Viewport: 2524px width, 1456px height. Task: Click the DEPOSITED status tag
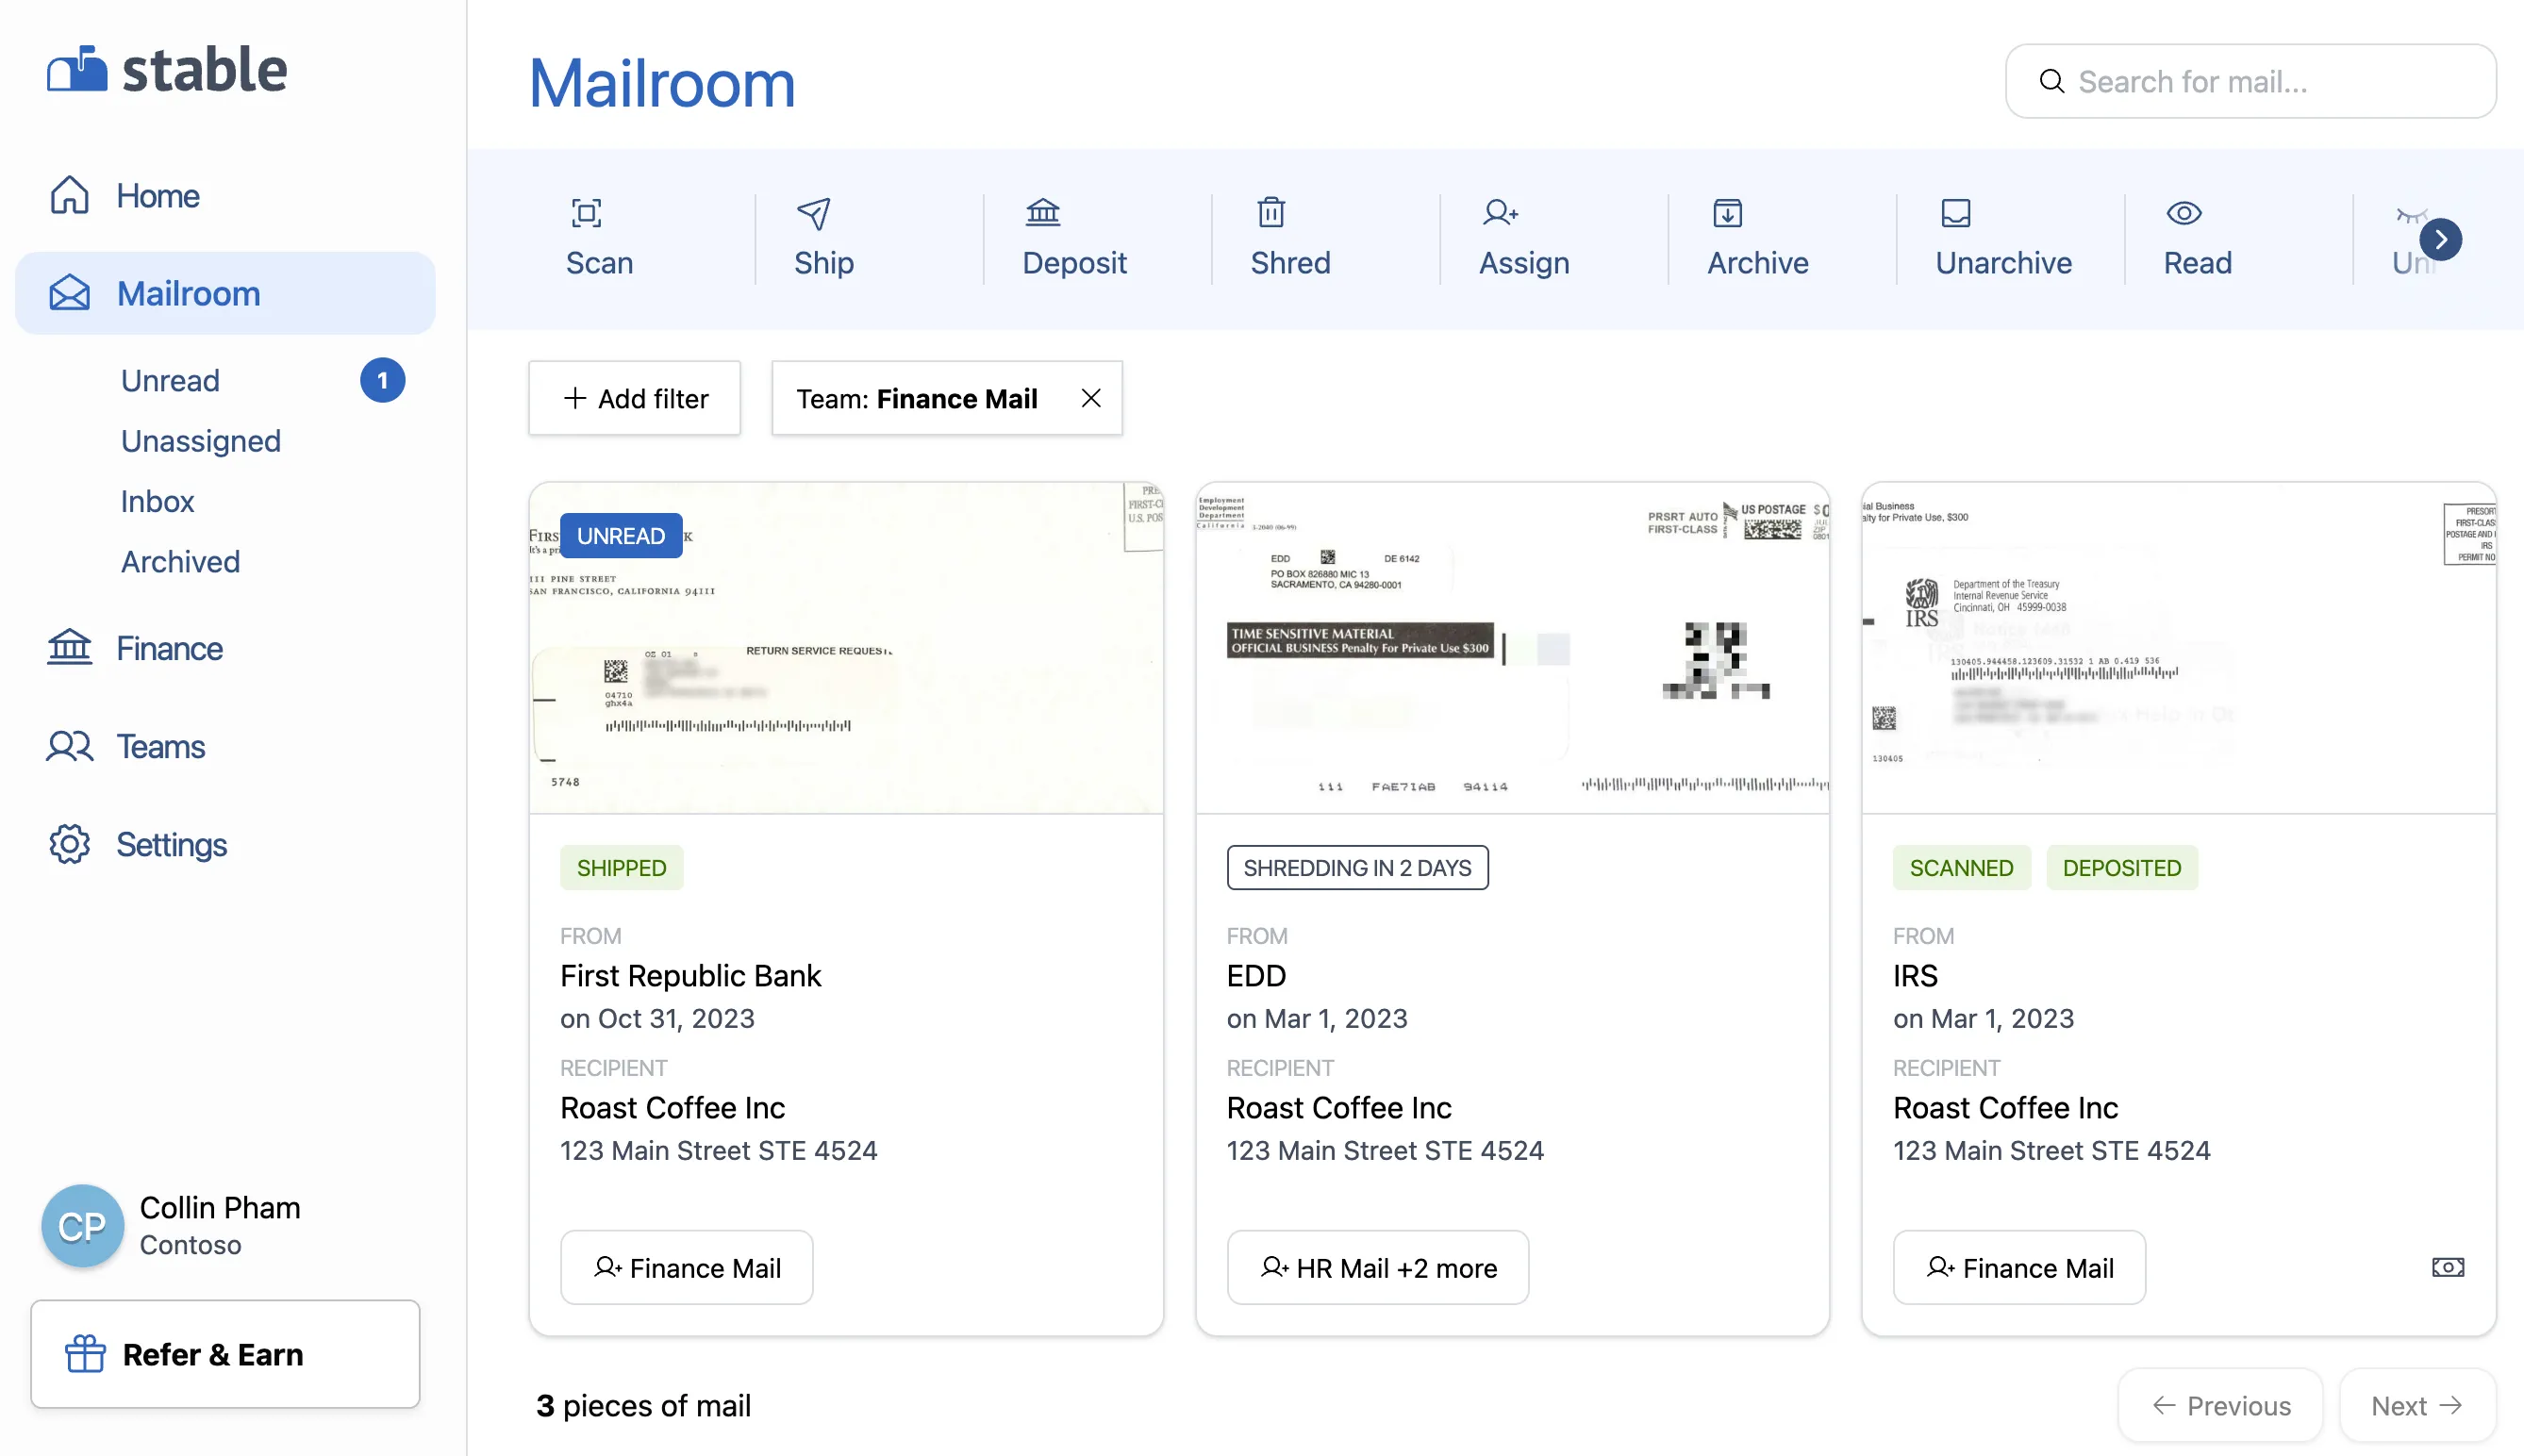[x=2121, y=867]
